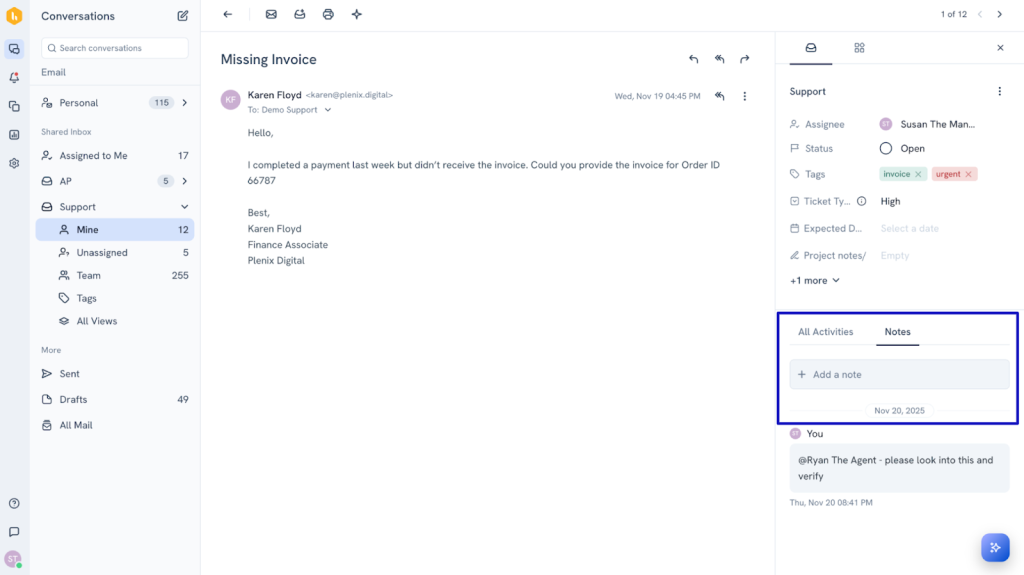The width and height of the screenshot is (1024, 575).
Task: Change assignee Susan The Man...
Action: pyautogui.click(x=927, y=124)
